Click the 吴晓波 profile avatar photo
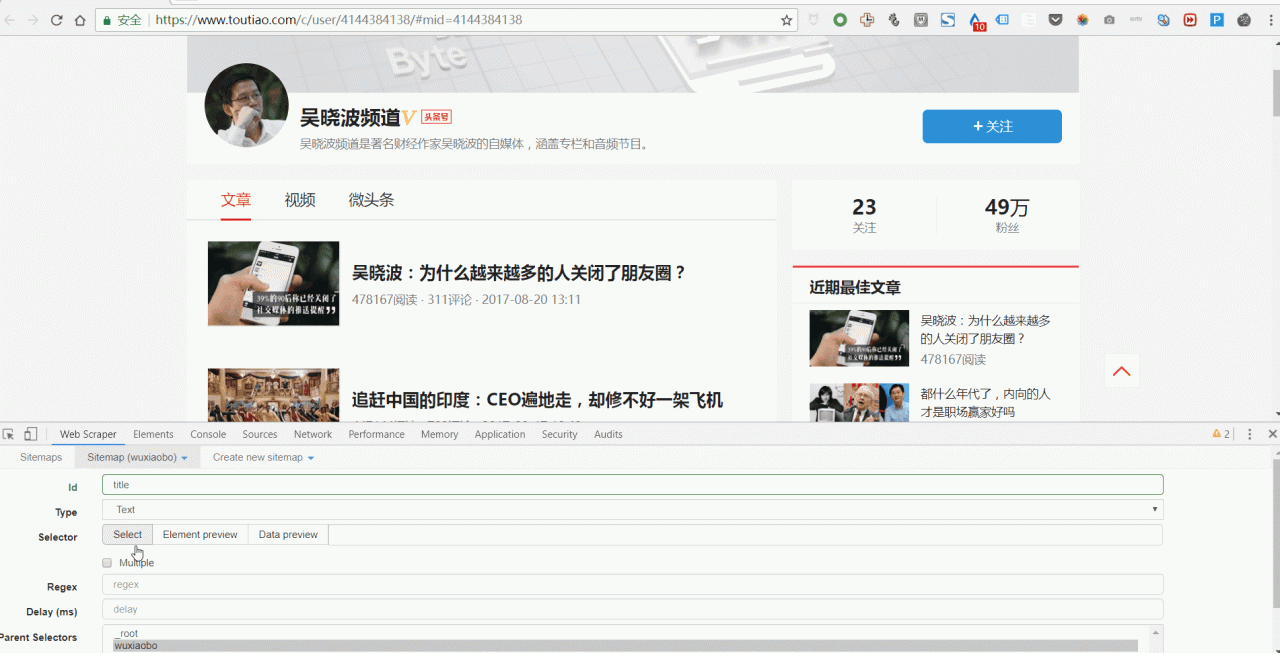The height and width of the screenshot is (653, 1280). 247,105
